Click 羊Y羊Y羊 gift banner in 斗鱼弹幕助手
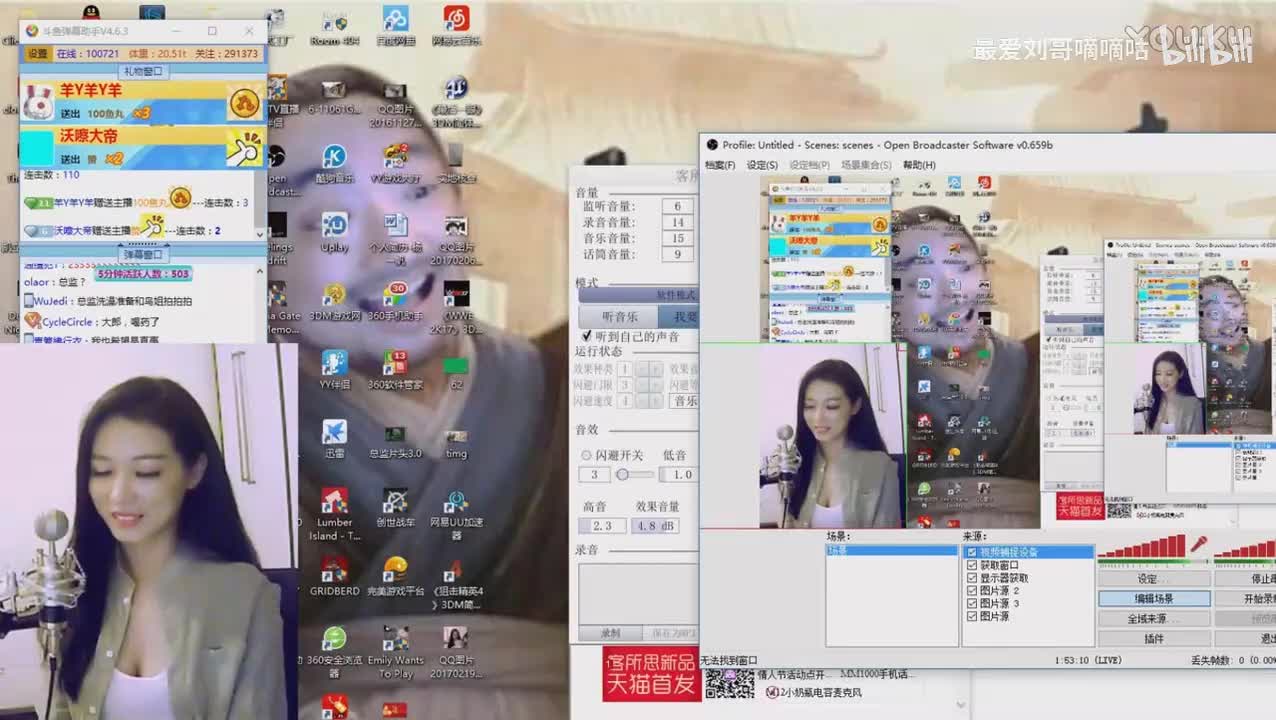This screenshot has height=720, width=1276. pyautogui.click(x=143, y=102)
